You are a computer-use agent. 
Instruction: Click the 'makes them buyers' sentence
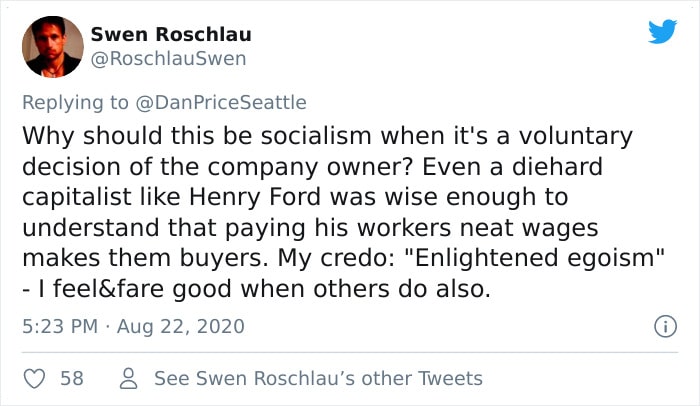(x=146, y=258)
